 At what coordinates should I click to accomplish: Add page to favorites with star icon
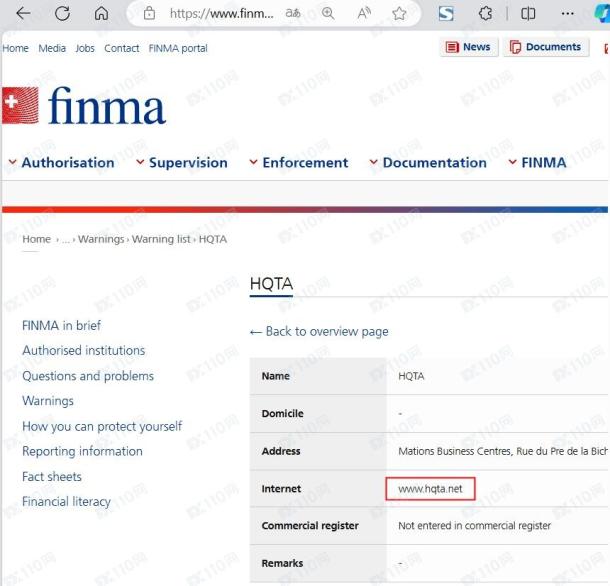(x=399, y=14)
